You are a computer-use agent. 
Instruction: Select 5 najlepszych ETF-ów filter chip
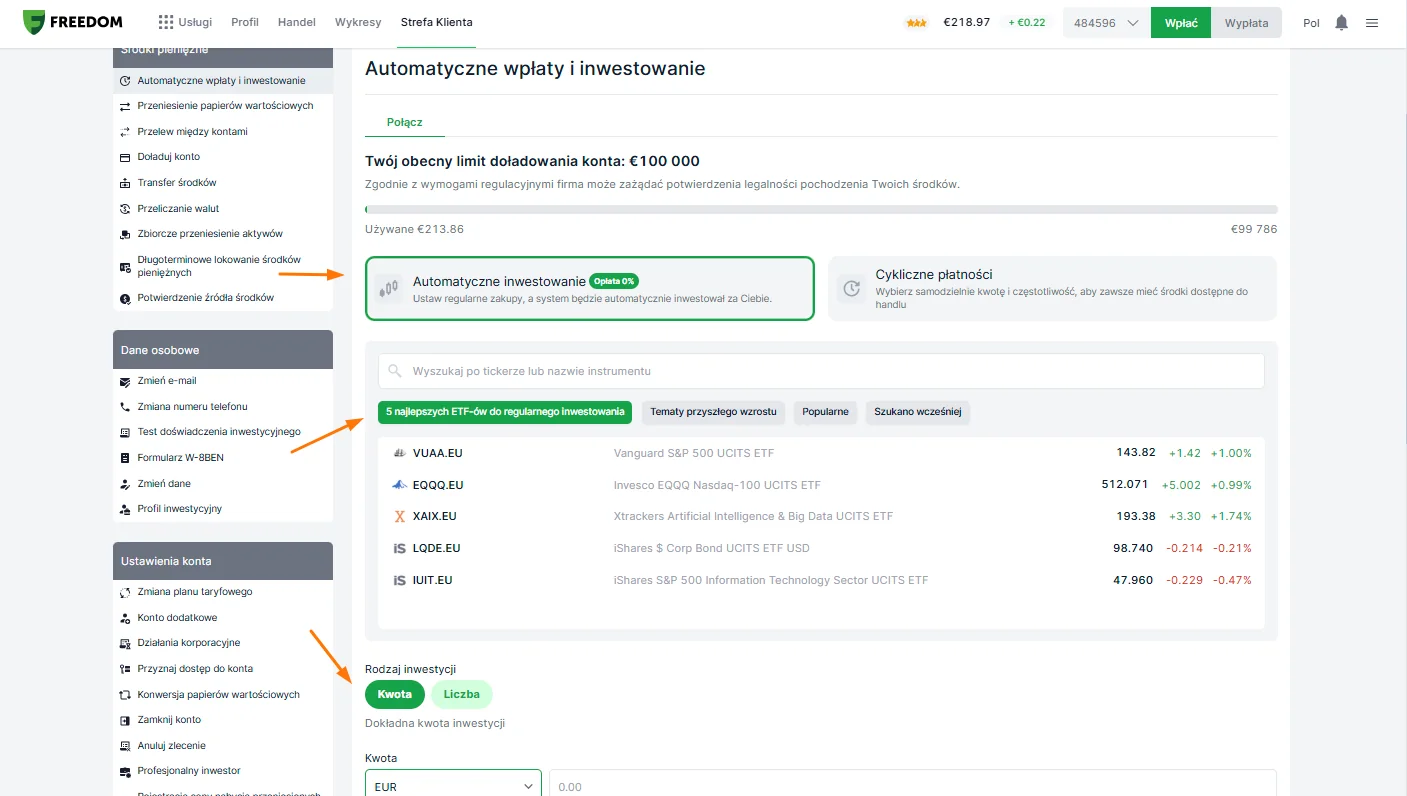[x=505, y=412]
